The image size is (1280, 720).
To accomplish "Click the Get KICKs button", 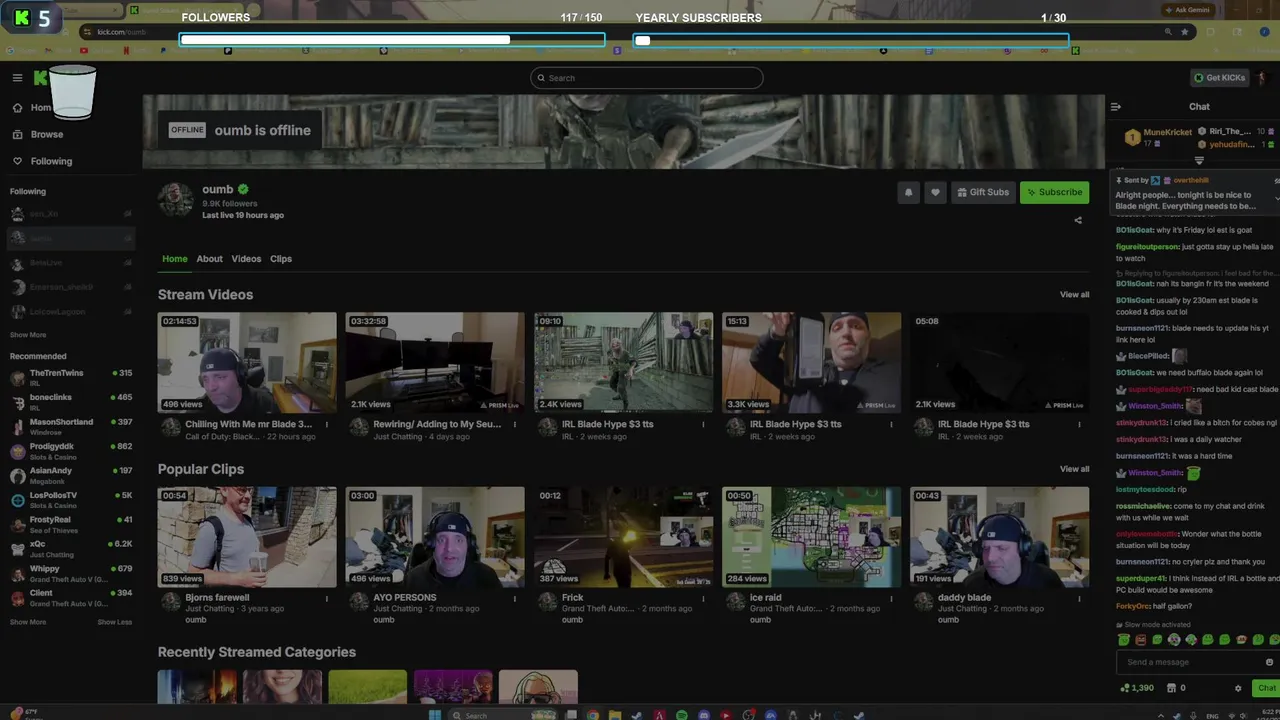I will (1219, 78).
